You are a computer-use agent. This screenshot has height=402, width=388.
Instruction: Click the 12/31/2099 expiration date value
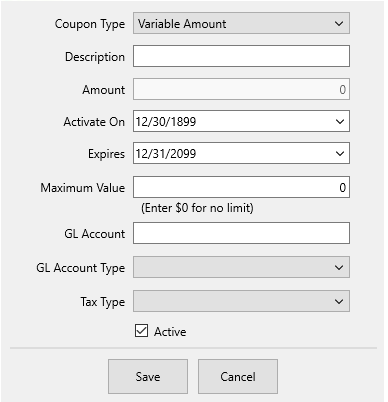coord(166,154)
